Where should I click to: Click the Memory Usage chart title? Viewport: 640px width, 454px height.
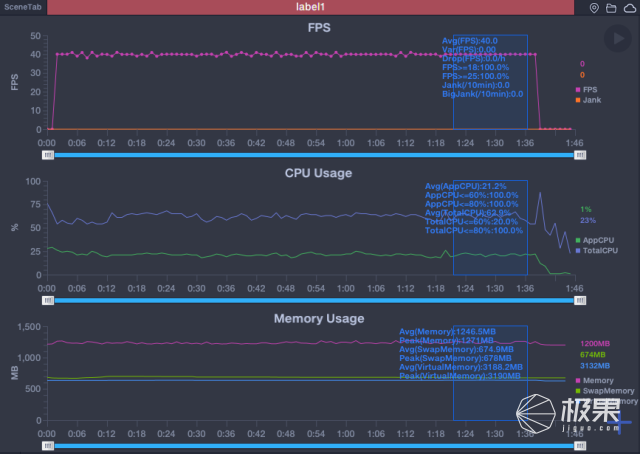(x=319, y=318)
